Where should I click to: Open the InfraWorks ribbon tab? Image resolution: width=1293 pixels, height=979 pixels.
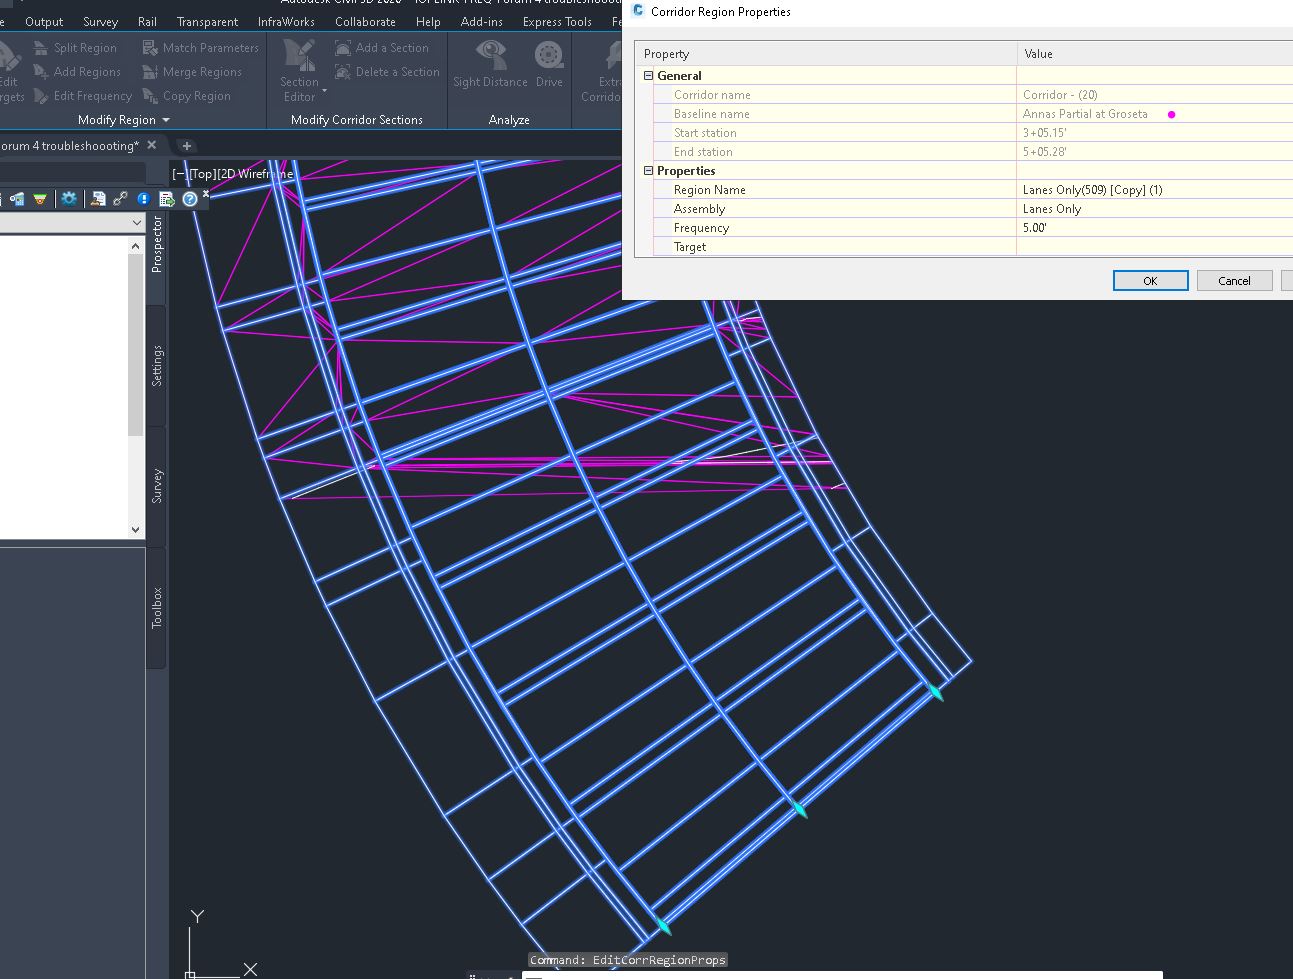point(286,21)
